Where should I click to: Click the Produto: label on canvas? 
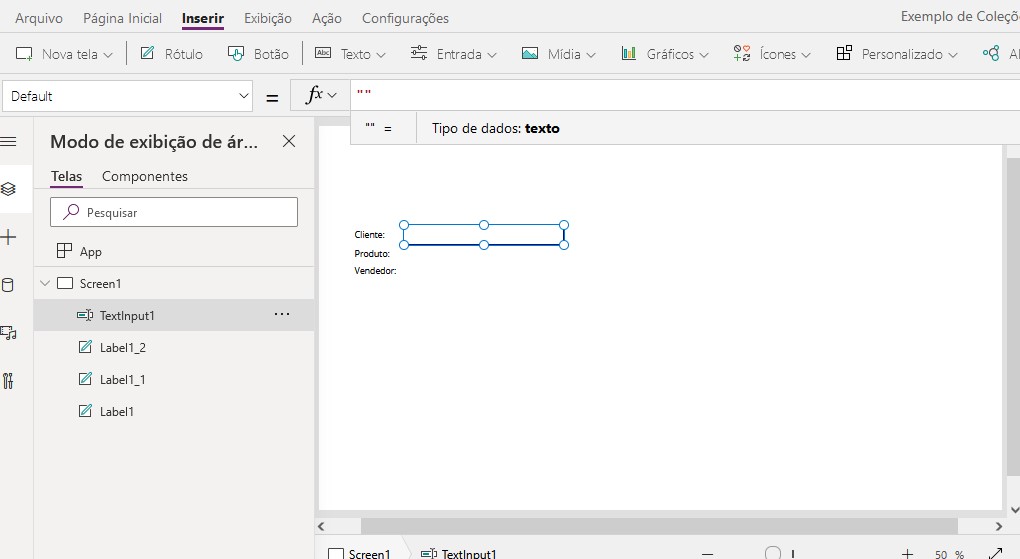372,254
